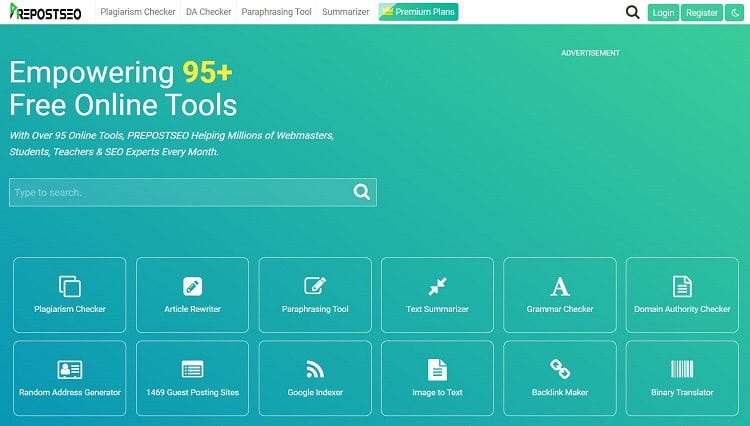Click the 'Free Online Tools' headline line
Image resolution: width=750 pixels, height=426 pixels.
click(123, 105)
